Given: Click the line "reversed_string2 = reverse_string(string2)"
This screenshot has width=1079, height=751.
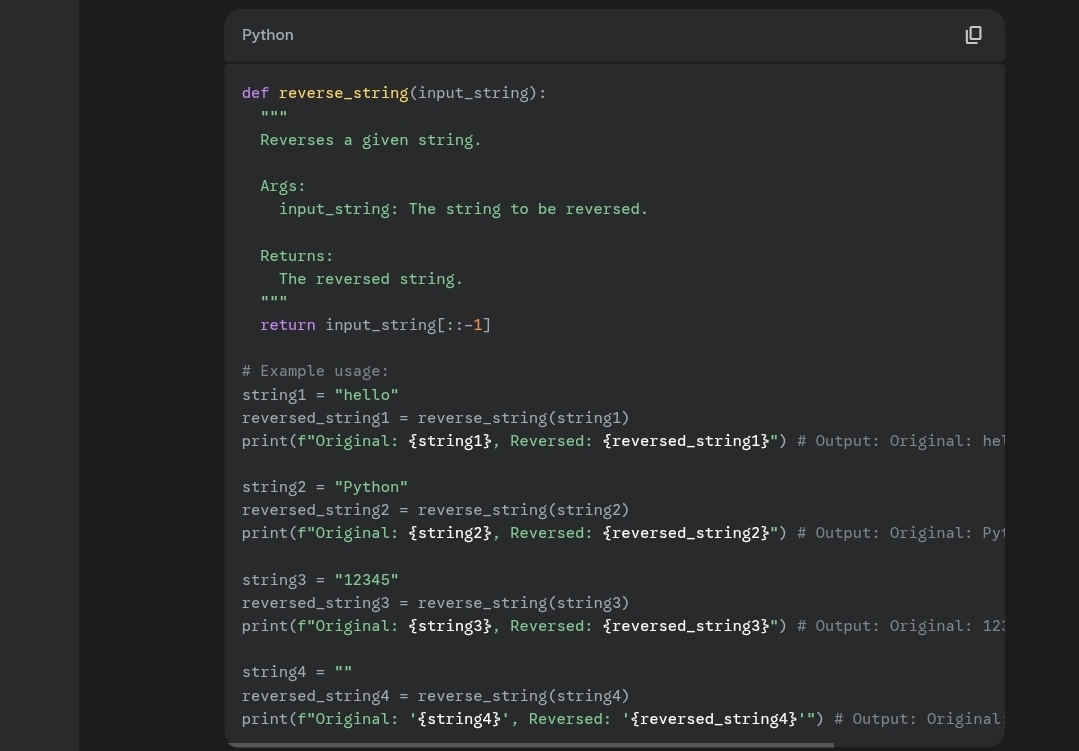Looking at the screenshot, I should 436,510.
